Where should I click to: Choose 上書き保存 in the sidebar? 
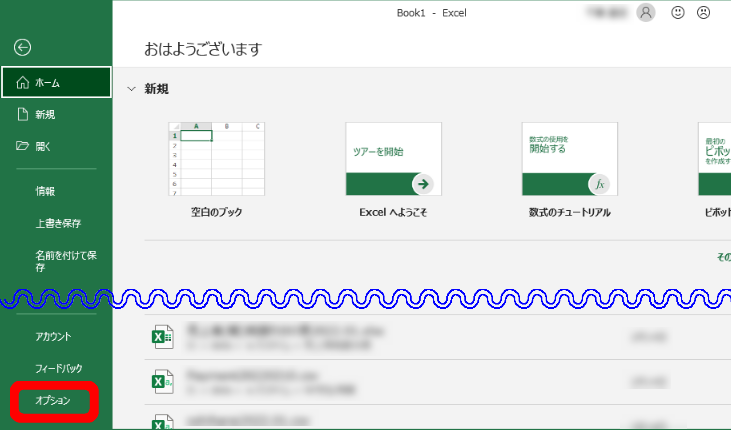pyautogui.click(x=58, y=223)
